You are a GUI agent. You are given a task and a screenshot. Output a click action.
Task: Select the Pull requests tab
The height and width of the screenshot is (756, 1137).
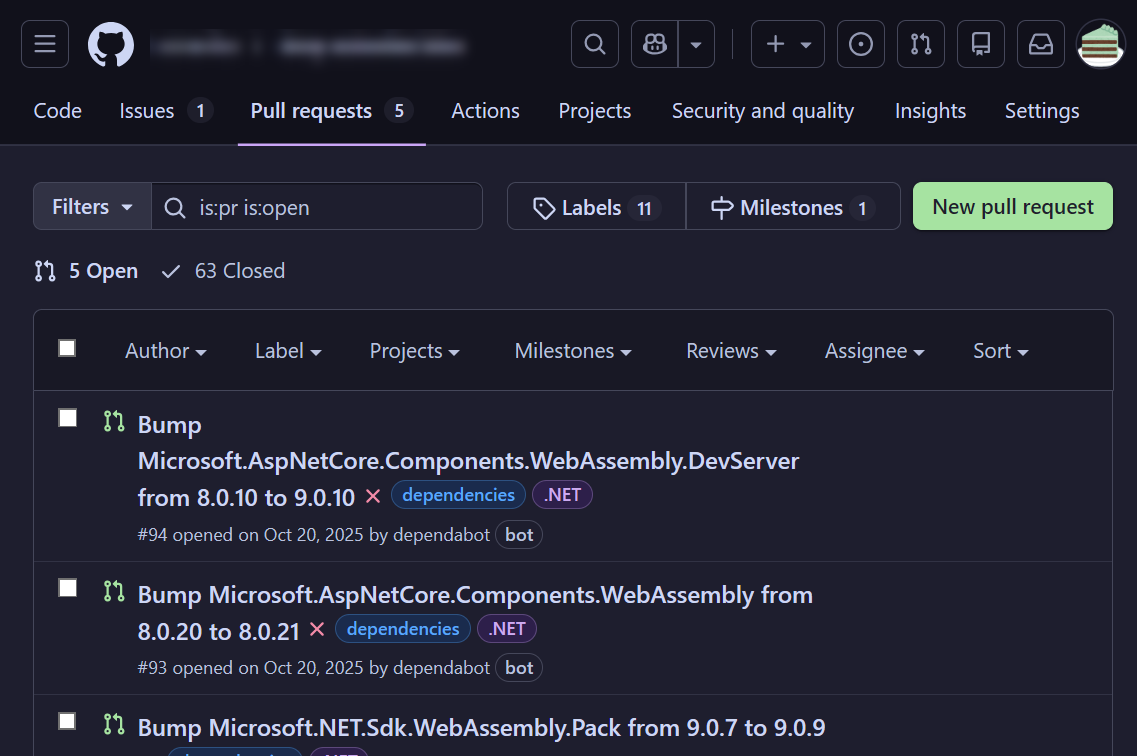click(331, 111)
